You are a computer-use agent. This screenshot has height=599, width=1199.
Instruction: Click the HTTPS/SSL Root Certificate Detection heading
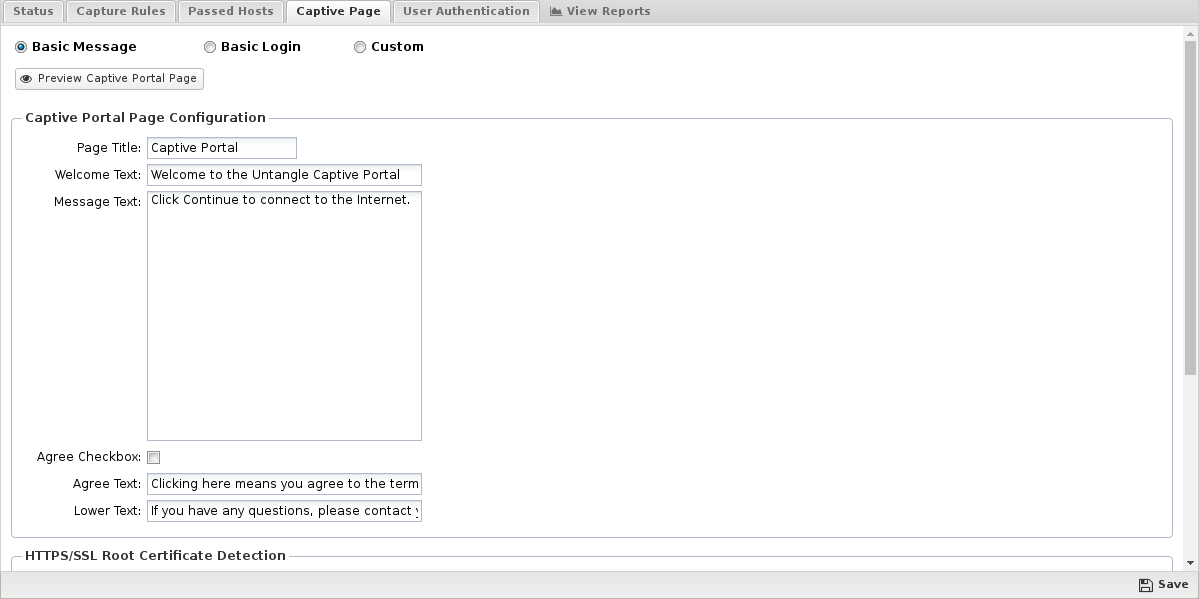[155, 556]
